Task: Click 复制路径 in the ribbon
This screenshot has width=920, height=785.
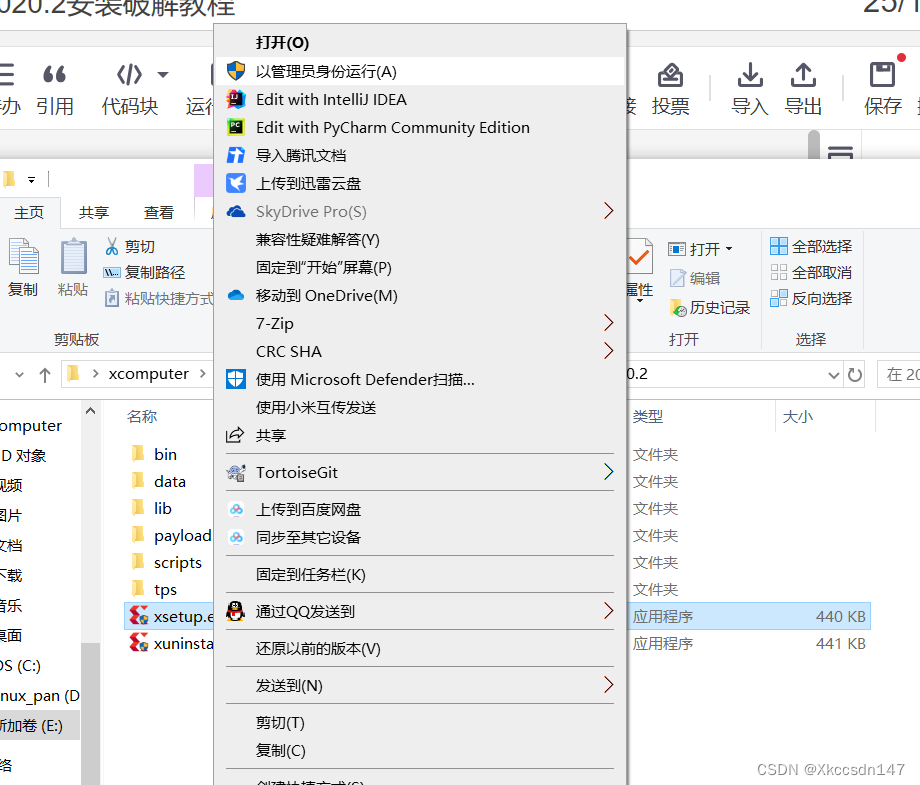Action: (144, 272)
